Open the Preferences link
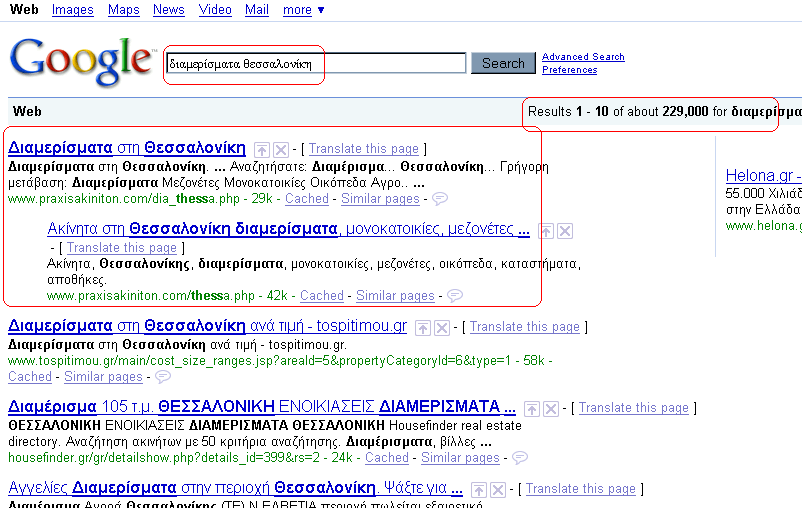This screenshot has height=508, width=802. (x=569, y=70)
